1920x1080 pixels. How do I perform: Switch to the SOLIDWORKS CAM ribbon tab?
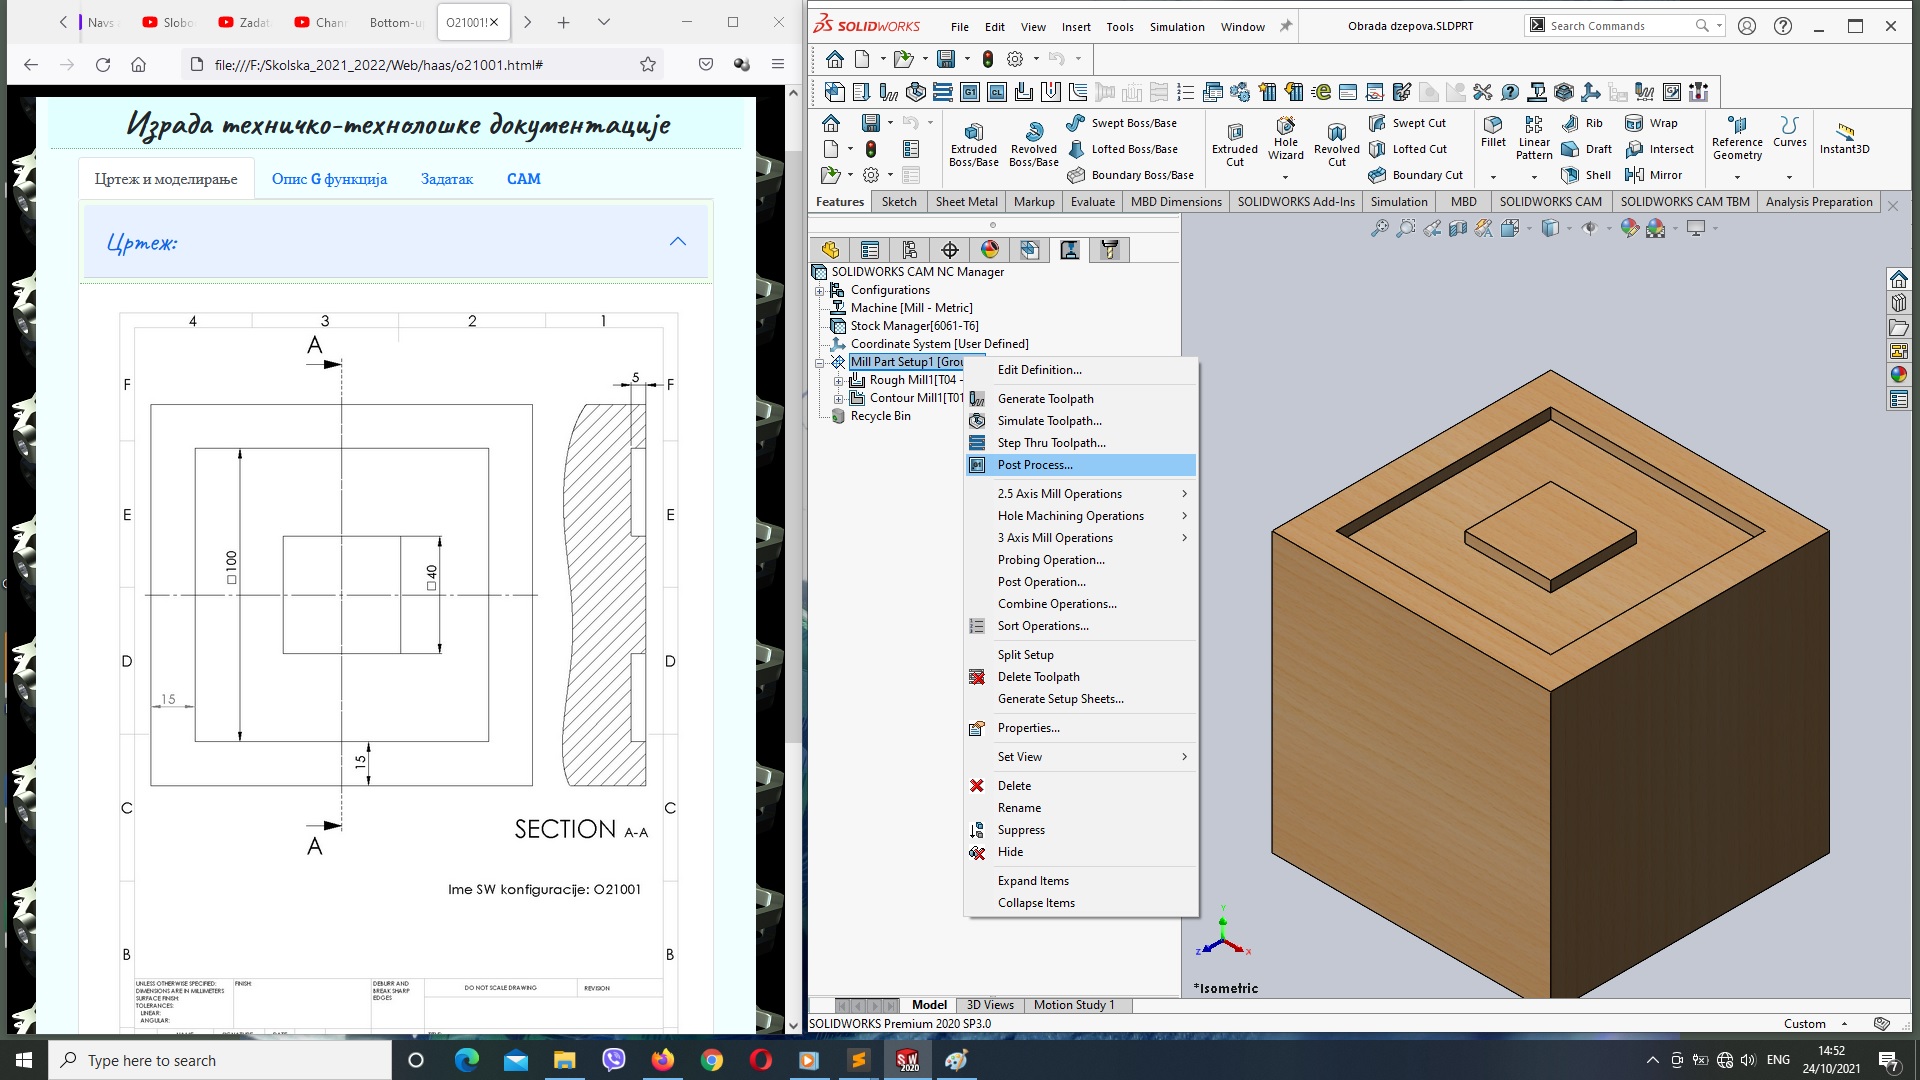pyautogui.click(x=1550, y=202)
